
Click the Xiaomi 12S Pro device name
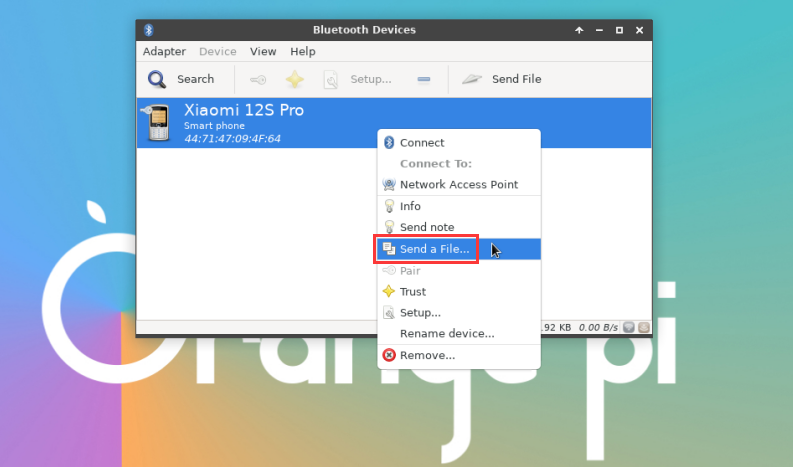pyautogui.click(x=244, y=110)
